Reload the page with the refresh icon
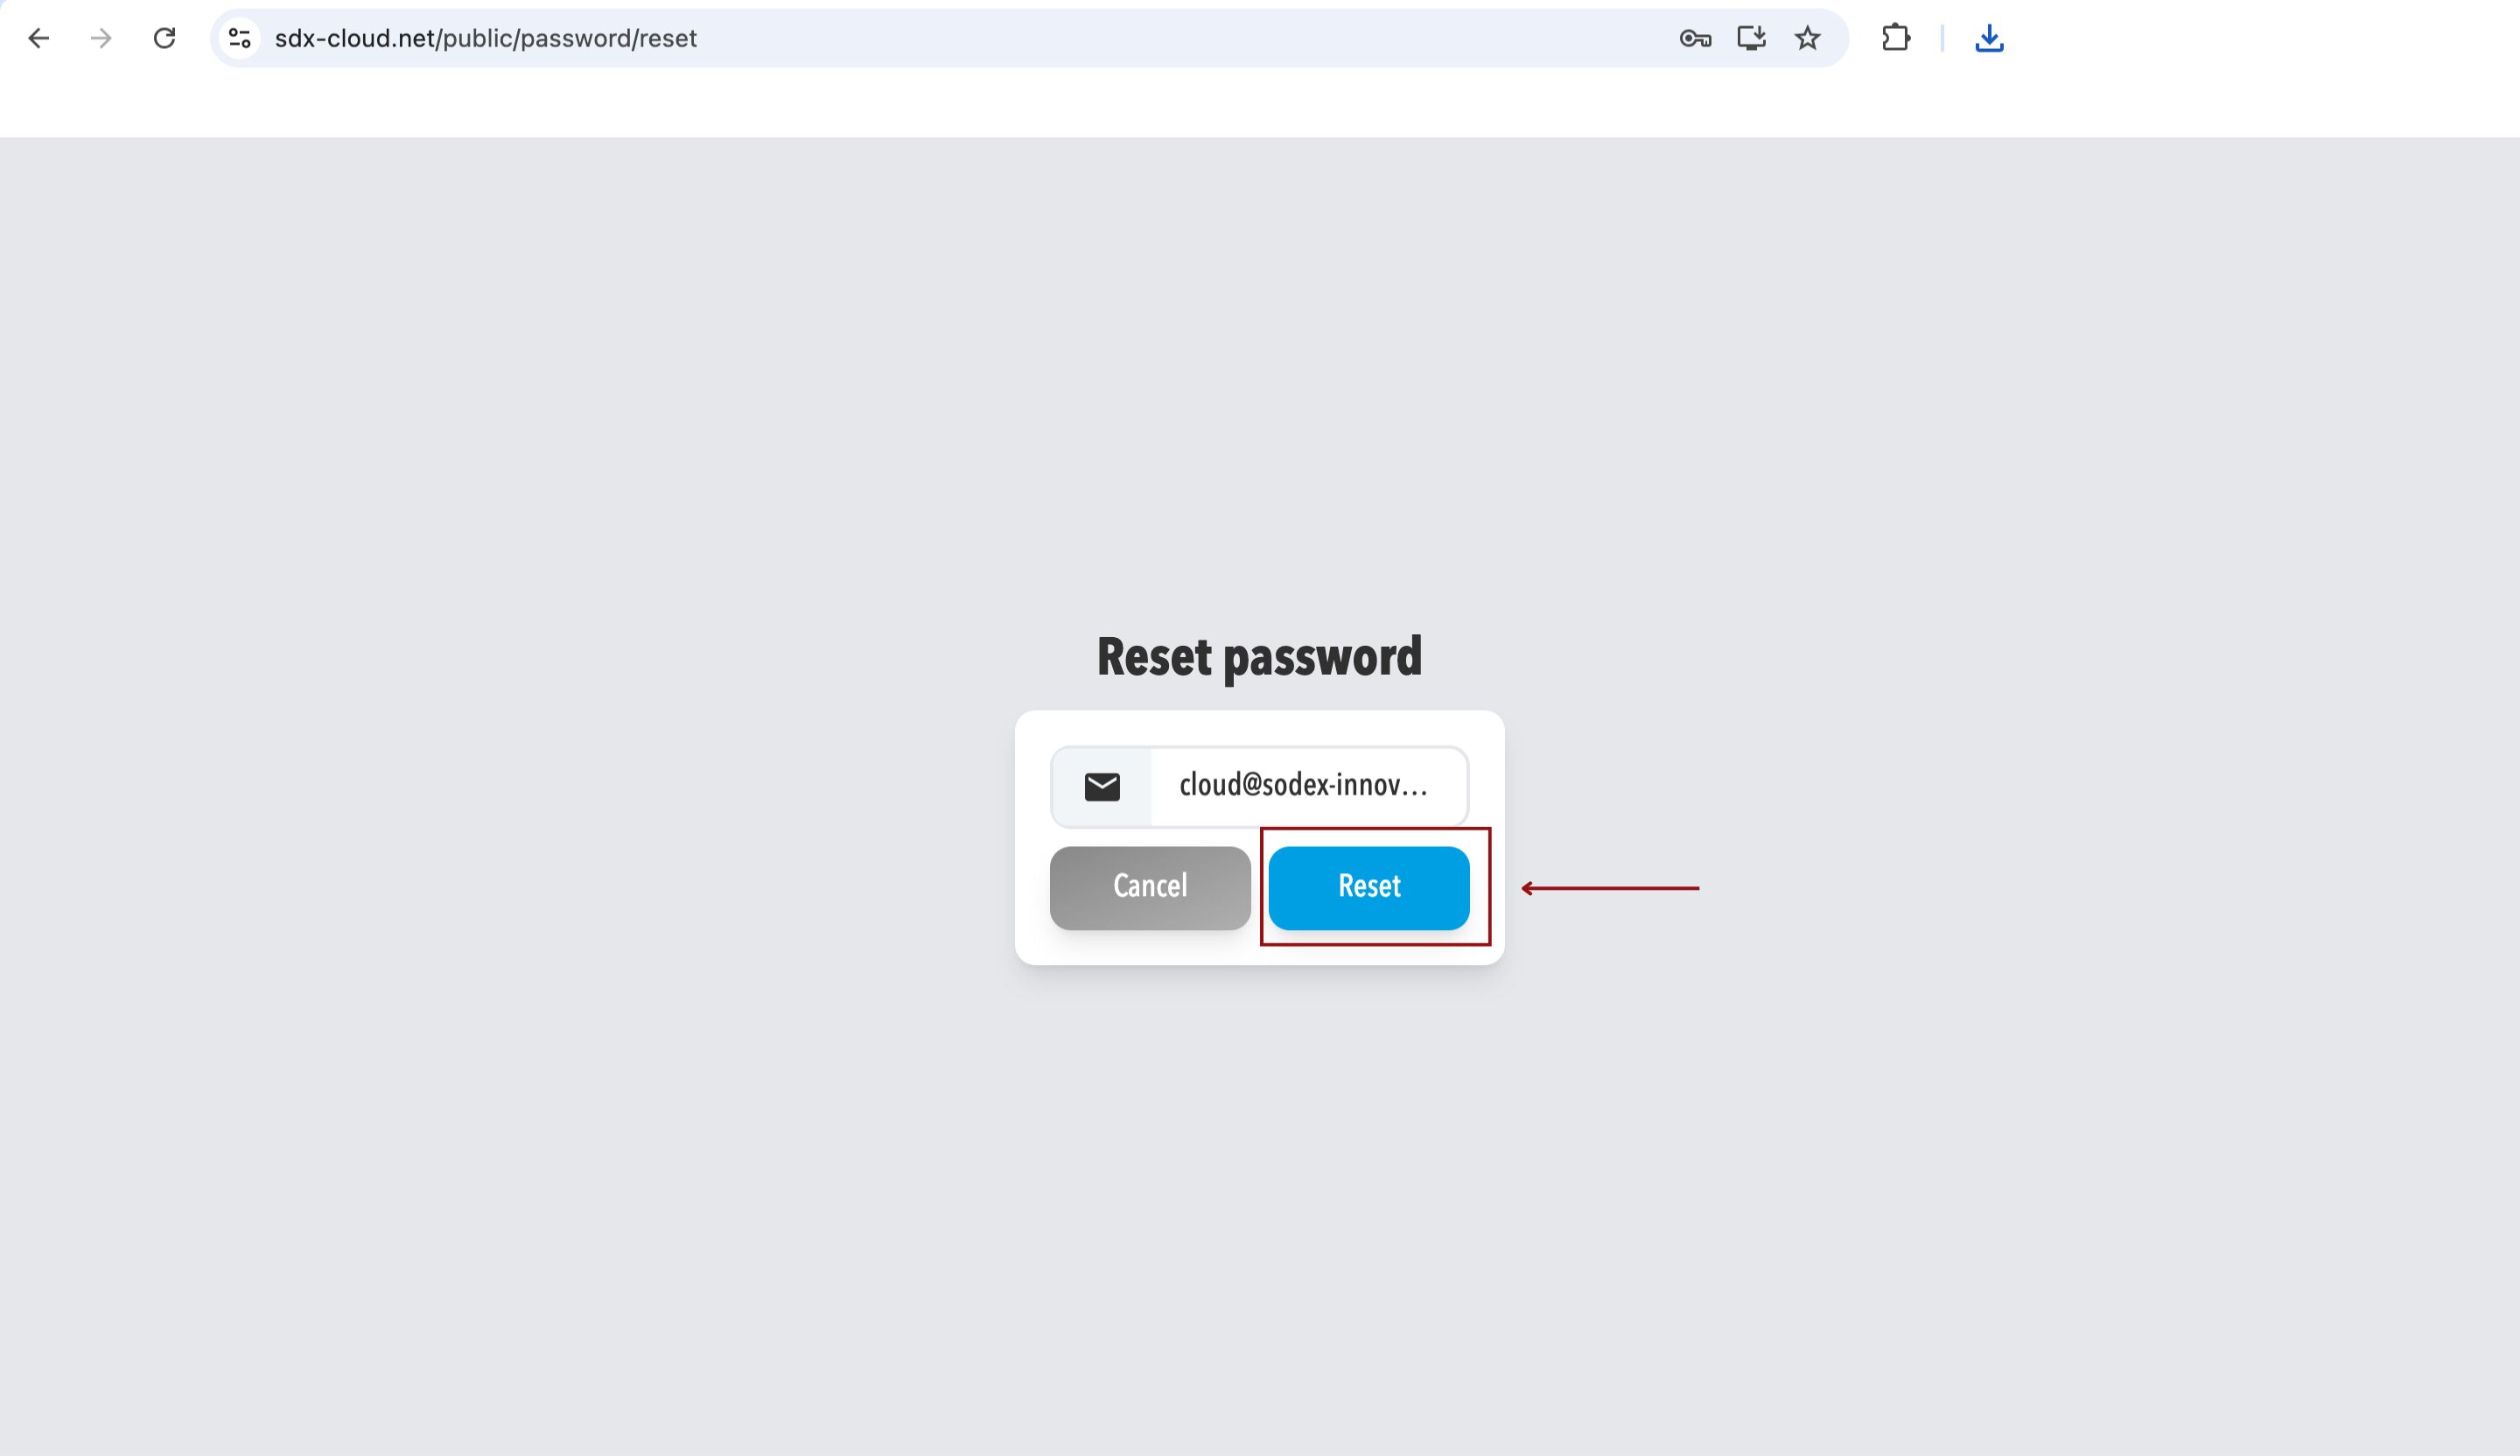 pyautogui.click(x=165, y=38)
